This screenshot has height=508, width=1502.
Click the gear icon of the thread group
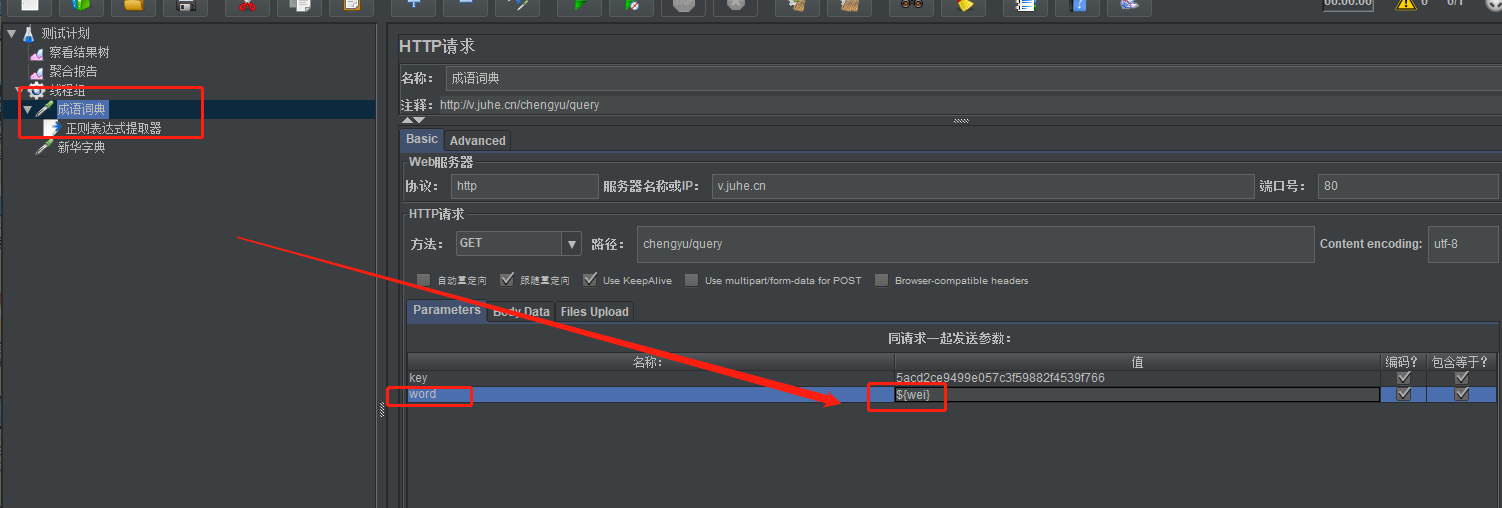tap(37, 90)
